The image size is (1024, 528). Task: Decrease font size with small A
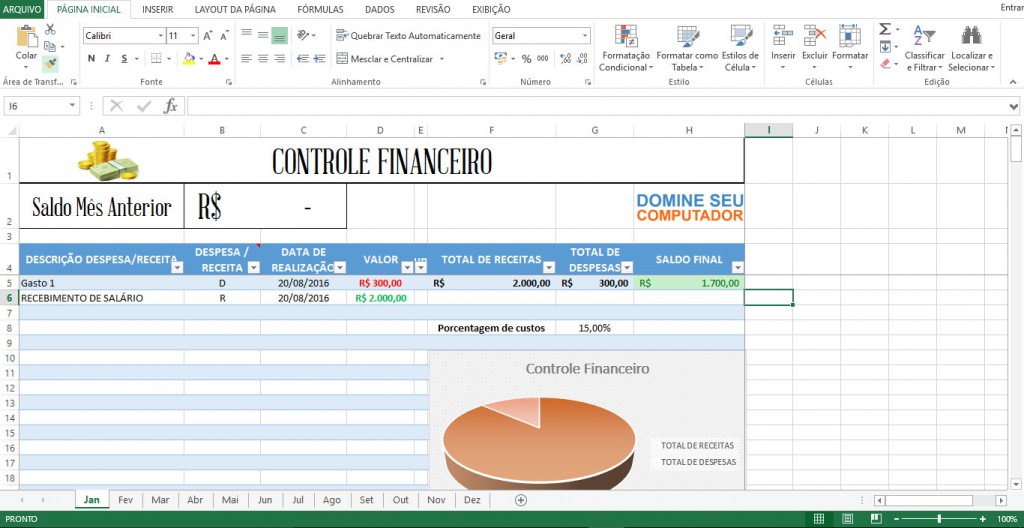(x=224, y=36)
